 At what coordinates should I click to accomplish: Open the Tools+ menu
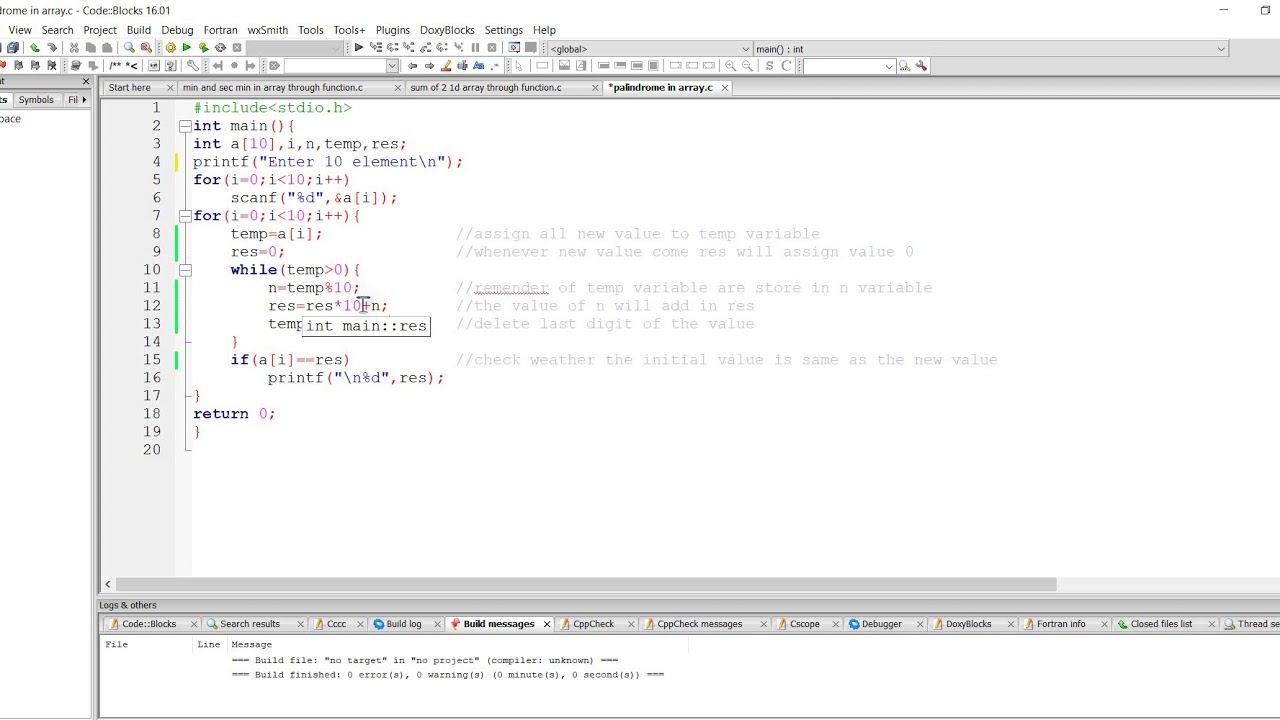[350, 30]
